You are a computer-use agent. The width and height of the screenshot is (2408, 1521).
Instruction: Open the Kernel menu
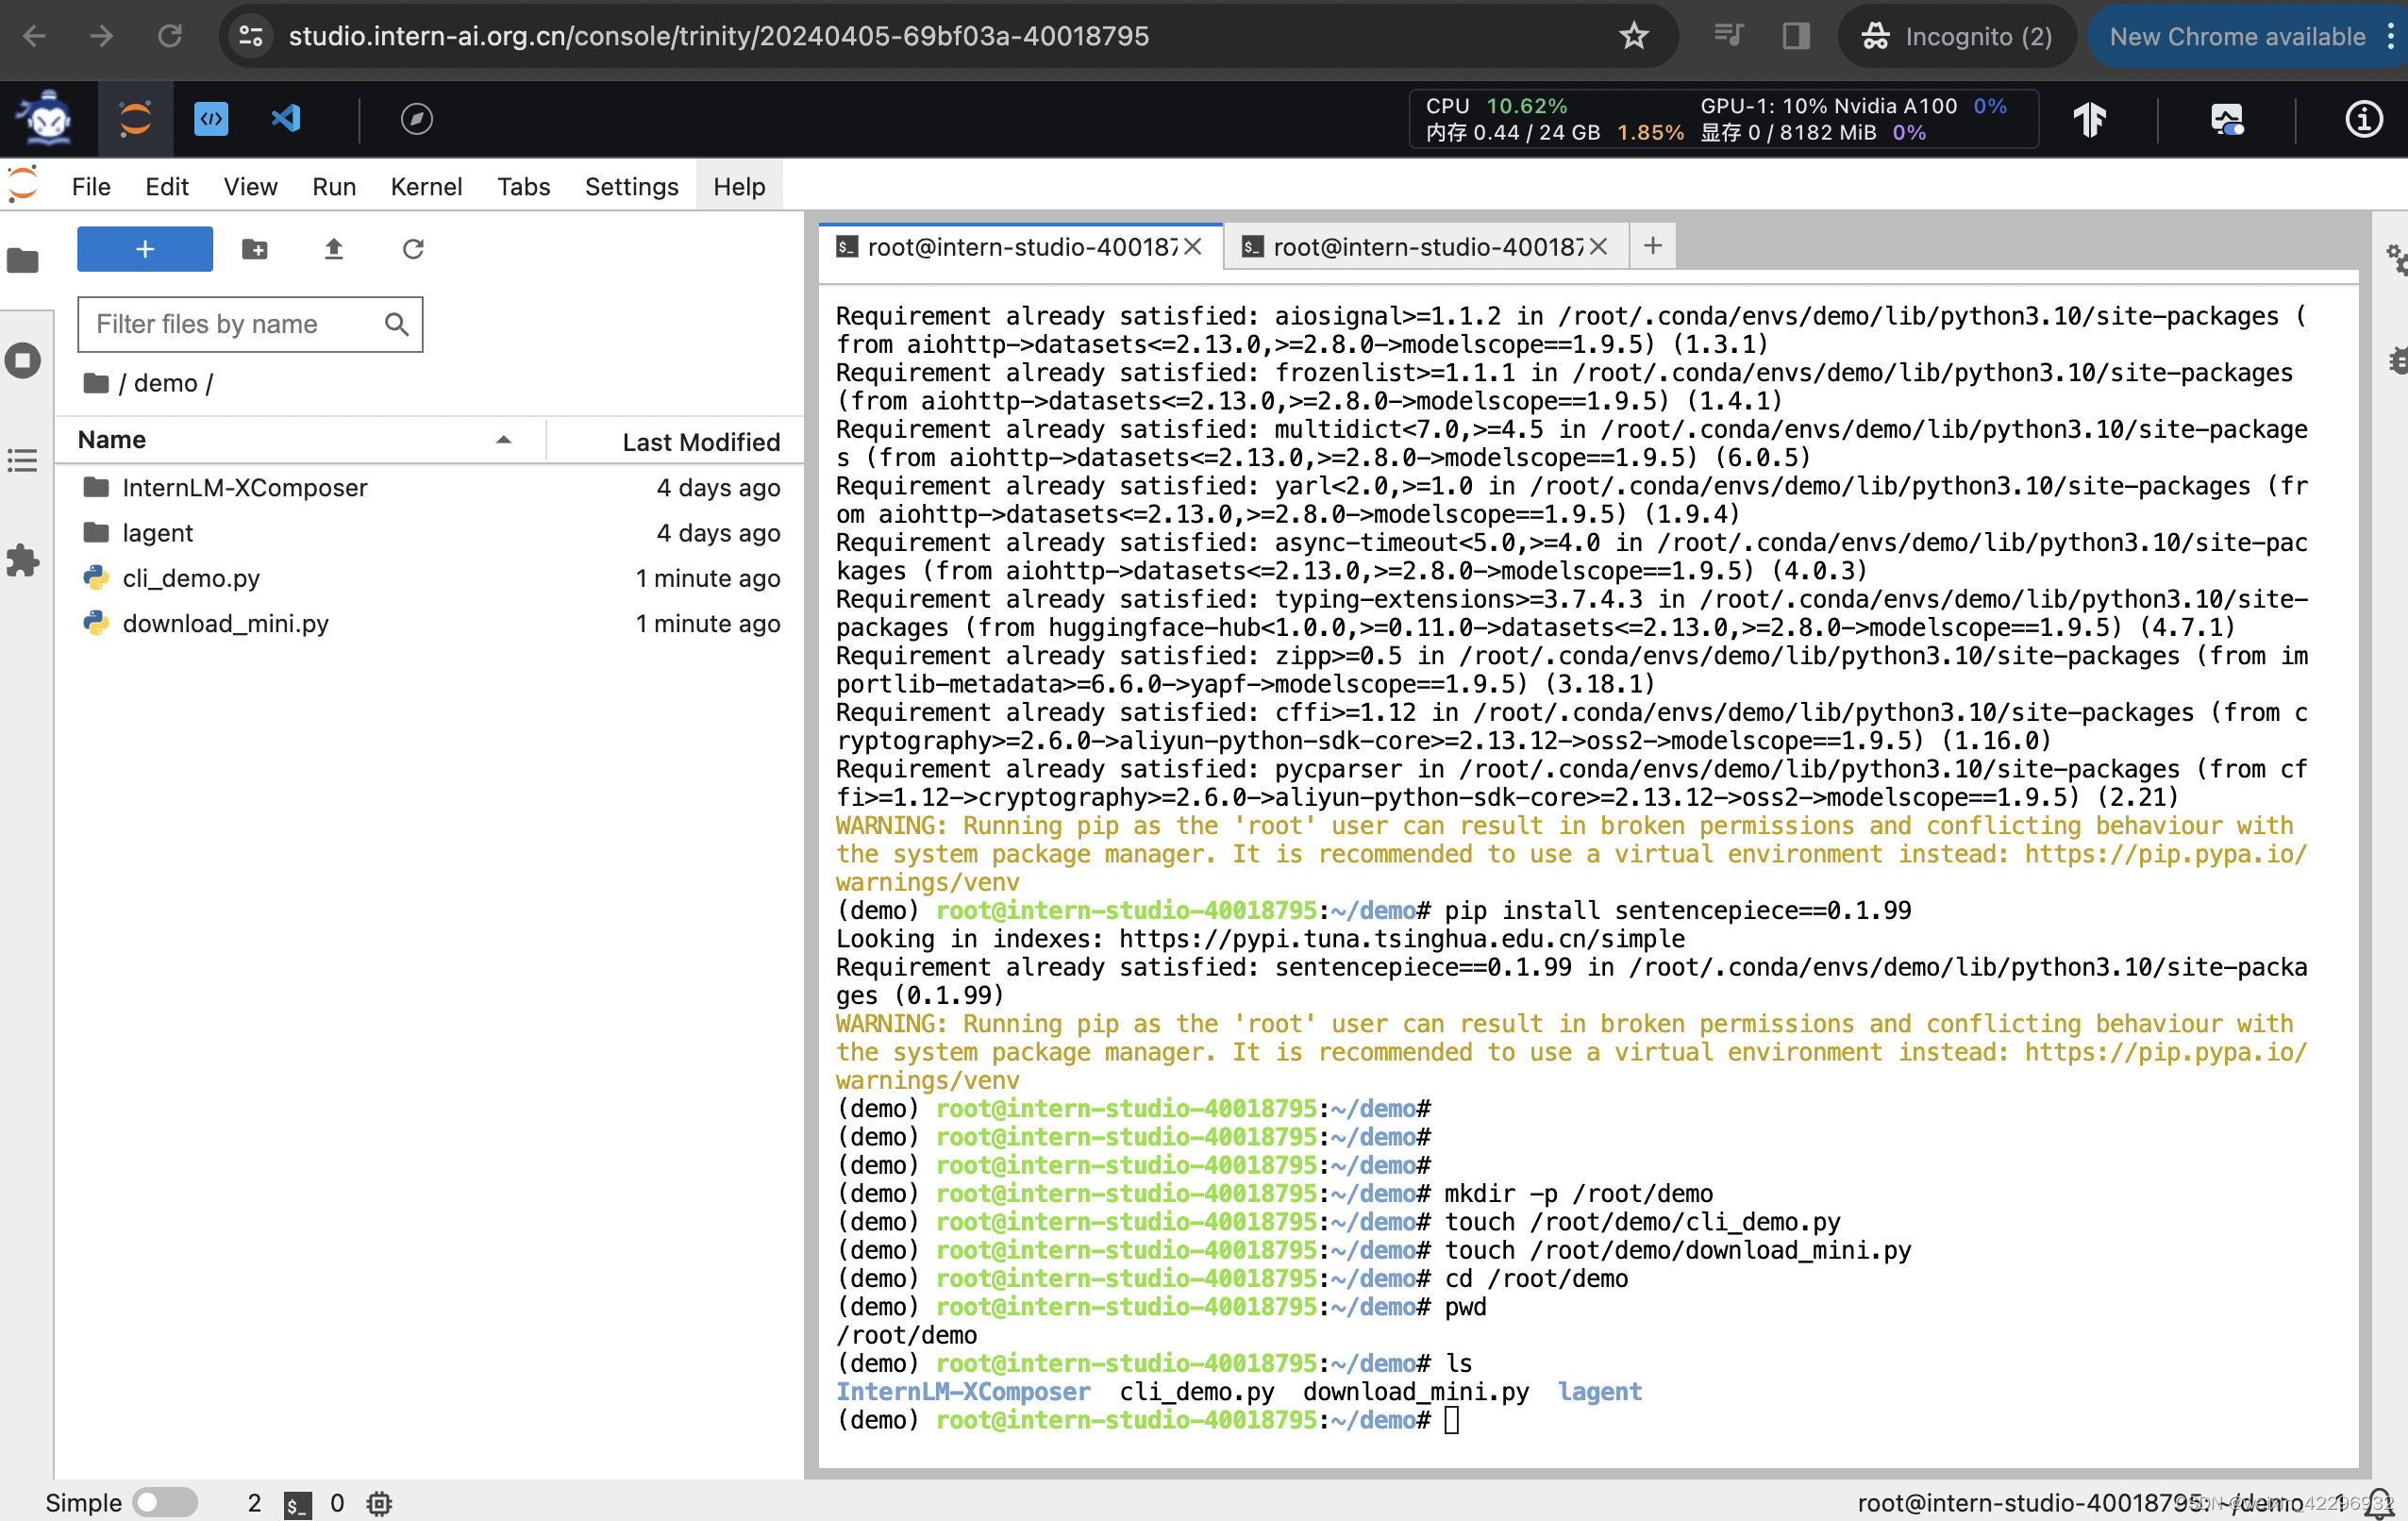(x=426, y=187)
